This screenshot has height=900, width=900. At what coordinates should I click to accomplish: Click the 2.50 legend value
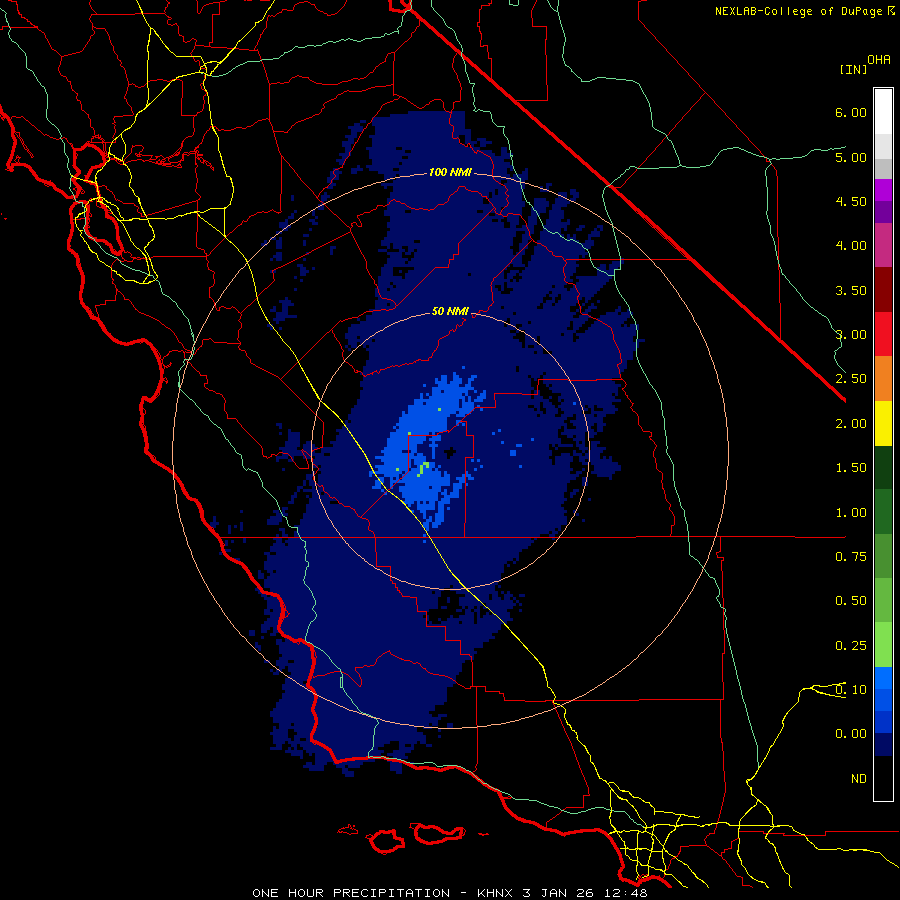tap(851, 379)
